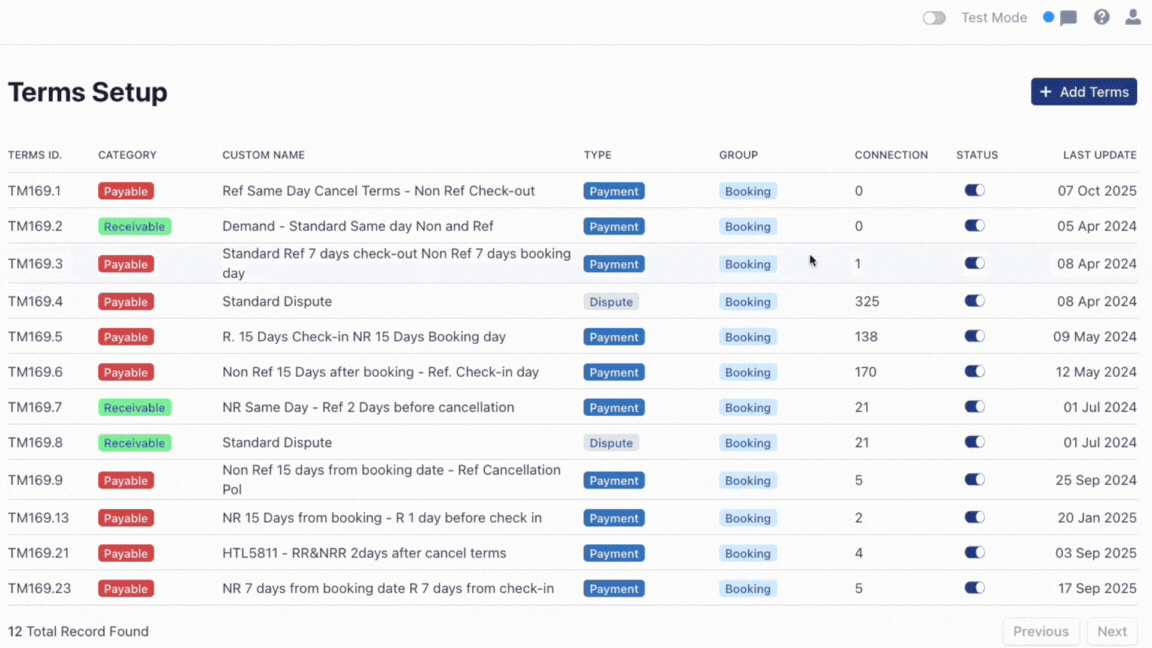1152x648 pixels.
Task: Click Receivable badge for TM169.2
Action: point(134,227)
